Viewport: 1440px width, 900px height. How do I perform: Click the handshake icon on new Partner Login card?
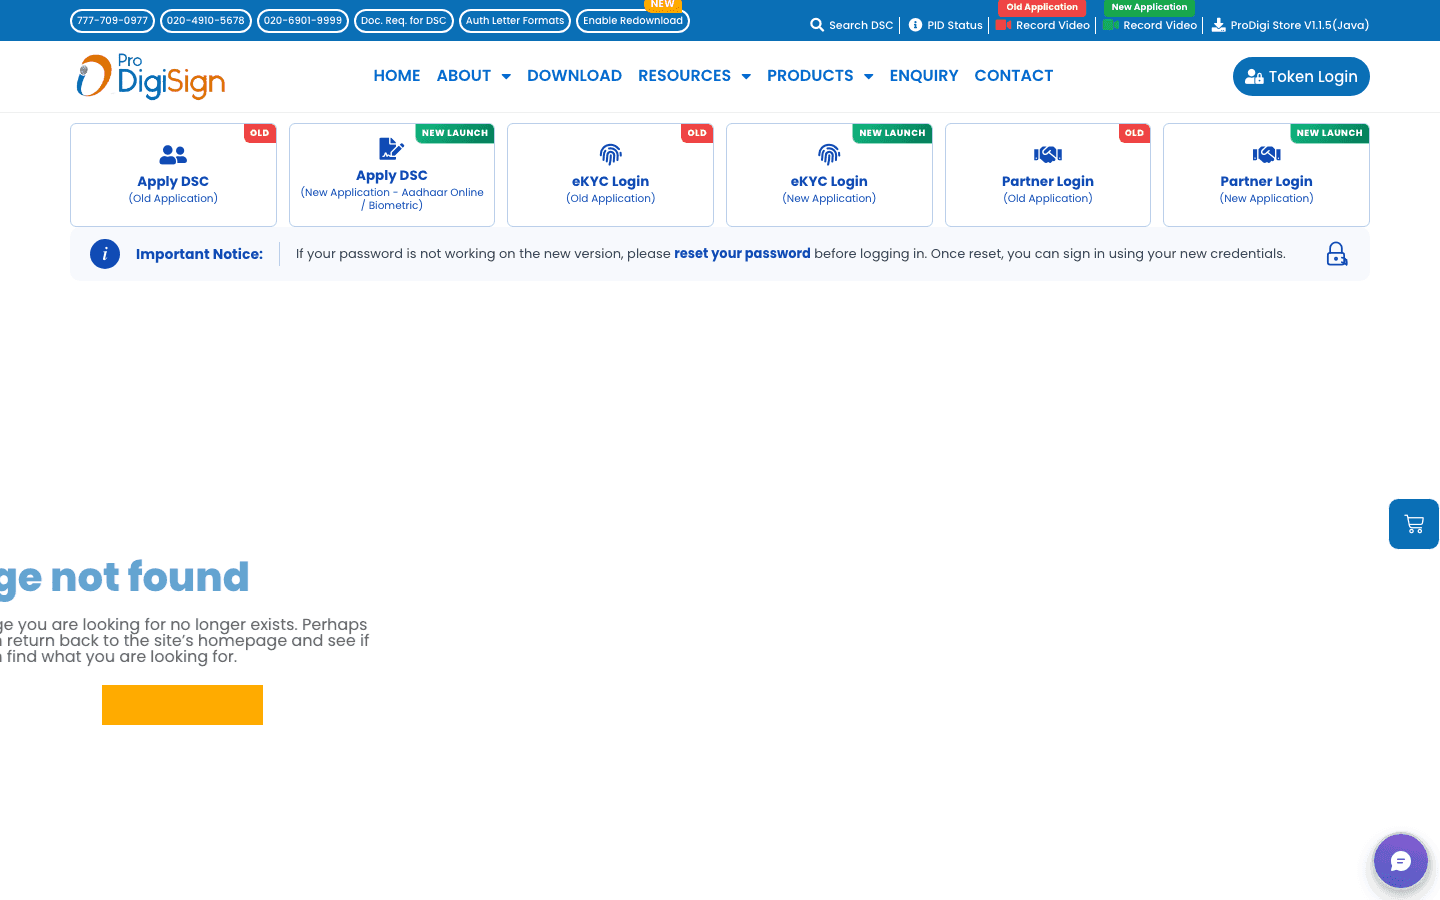pyautogui.click(x=1267, y=154)
